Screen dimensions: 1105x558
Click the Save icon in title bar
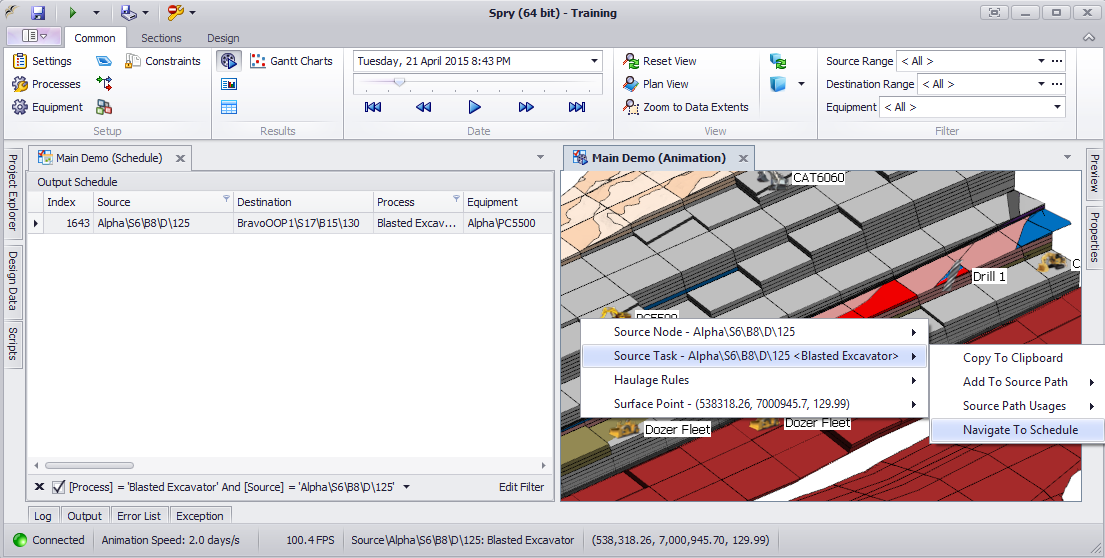coord(38,13)
